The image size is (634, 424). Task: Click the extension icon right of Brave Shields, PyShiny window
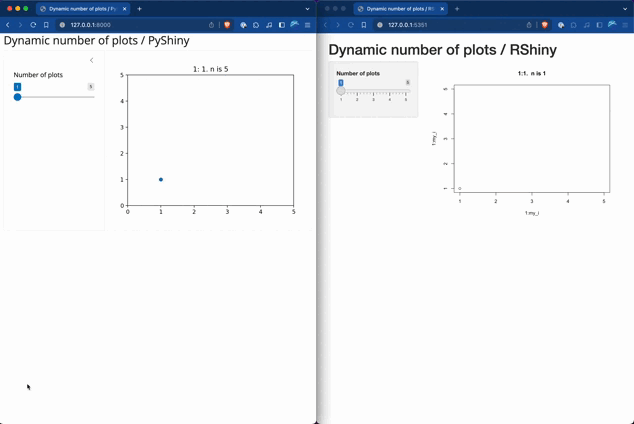click(243, 25)
